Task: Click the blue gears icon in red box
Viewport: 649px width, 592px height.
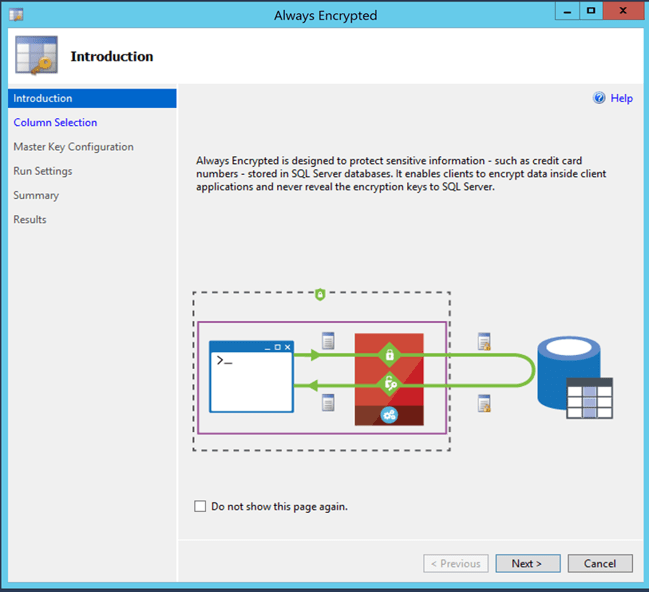Action: coord(389,414)
